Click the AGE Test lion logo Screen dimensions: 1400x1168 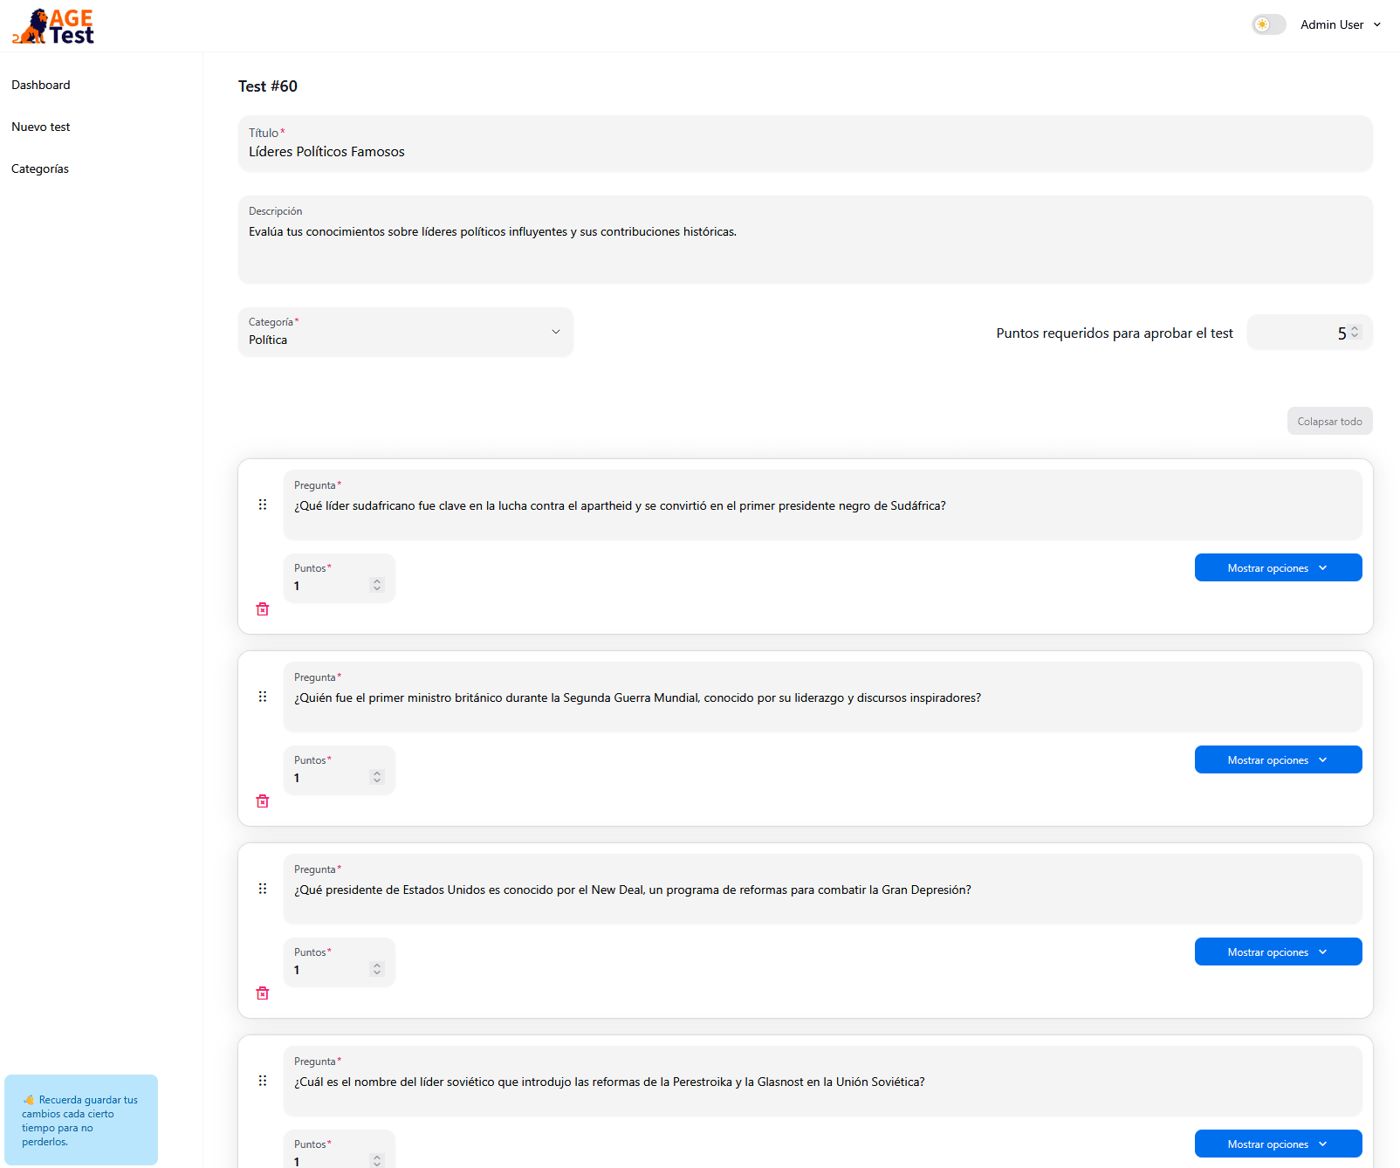[53, 26]
